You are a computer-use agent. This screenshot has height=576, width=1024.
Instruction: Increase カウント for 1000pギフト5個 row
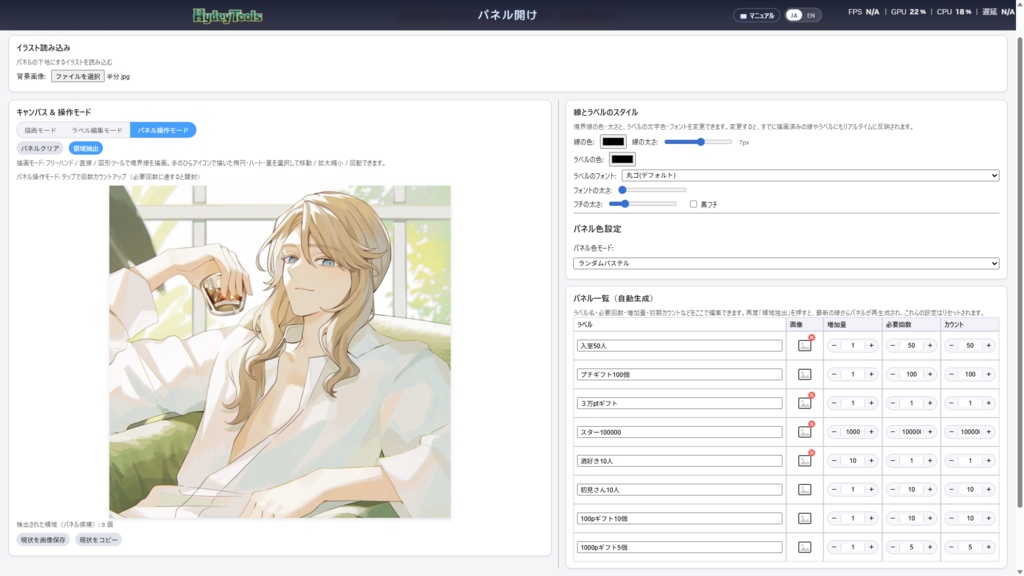click(989, 547)
